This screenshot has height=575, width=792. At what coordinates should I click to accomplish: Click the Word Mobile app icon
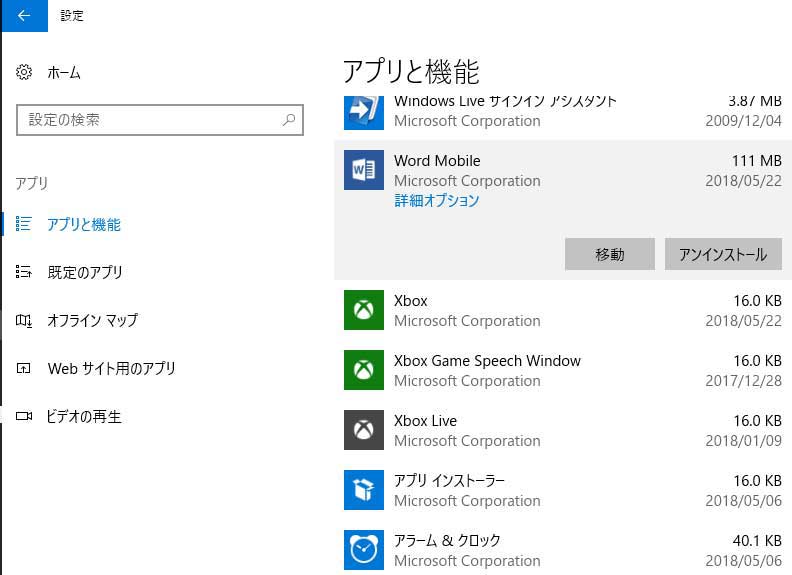point(363,170)
